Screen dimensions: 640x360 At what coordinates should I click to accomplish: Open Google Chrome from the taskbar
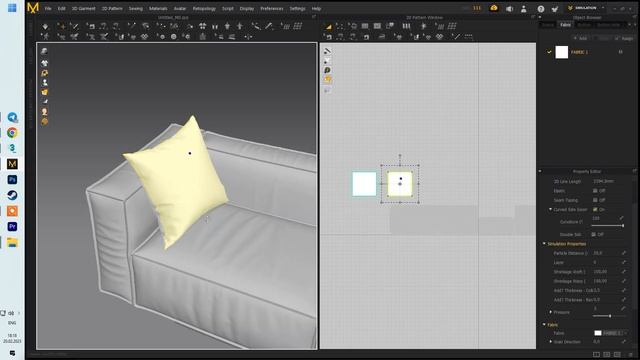tap(12, 133)
